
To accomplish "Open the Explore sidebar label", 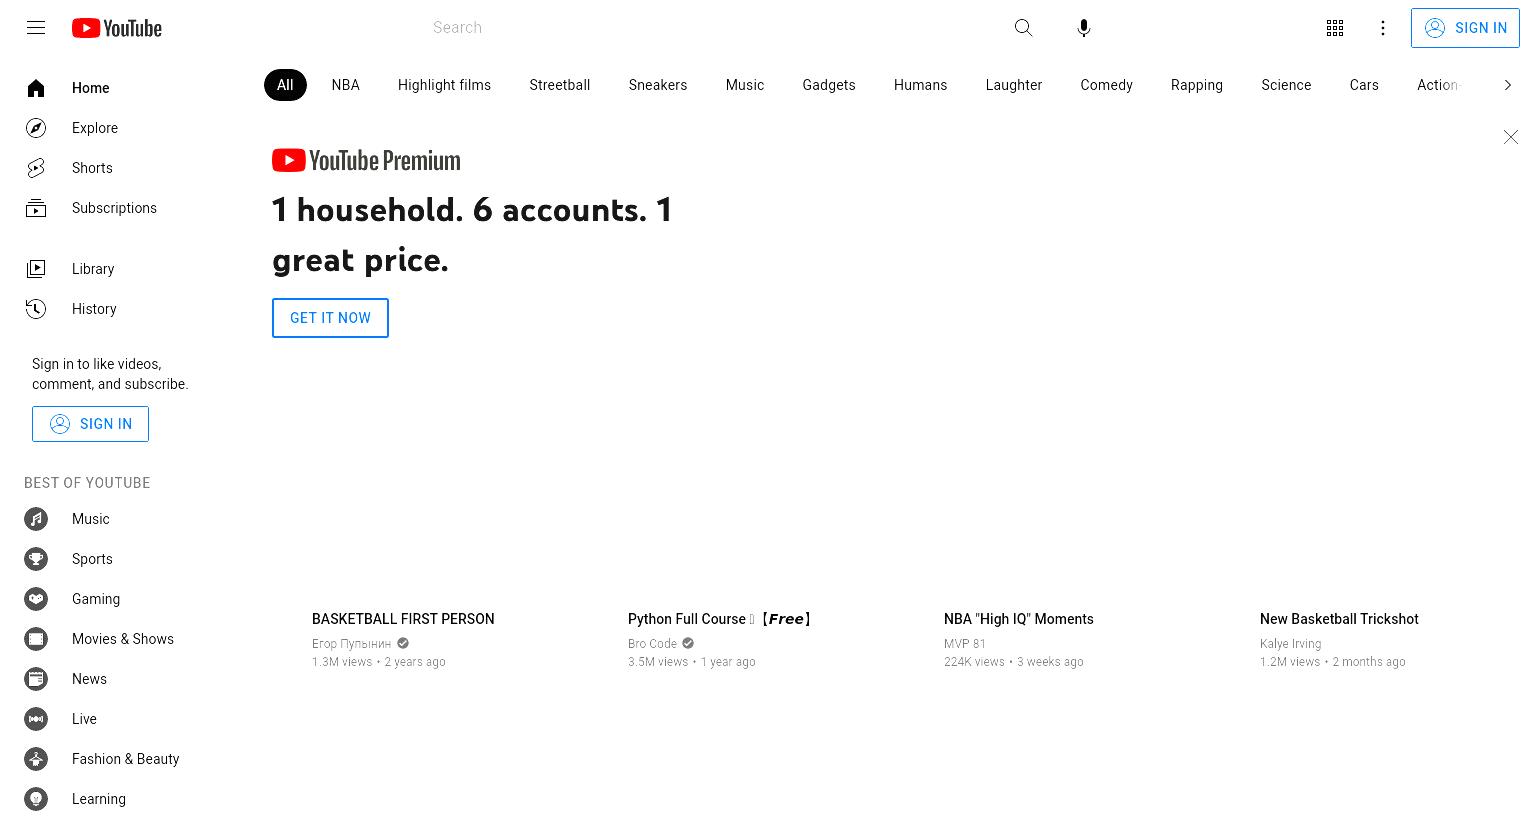I will 95,128.
